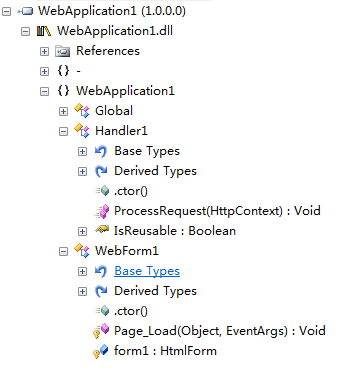Click the ProcessRequest method icon
Screen dimensions: 360x375
[101, 211]
